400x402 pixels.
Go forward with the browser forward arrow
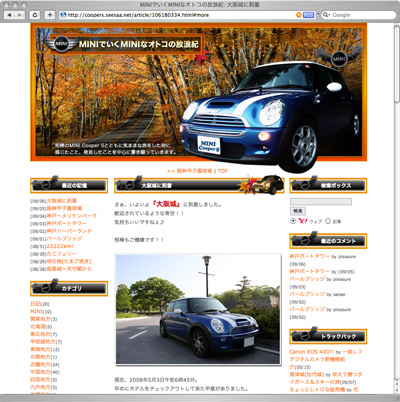(20, 15)
